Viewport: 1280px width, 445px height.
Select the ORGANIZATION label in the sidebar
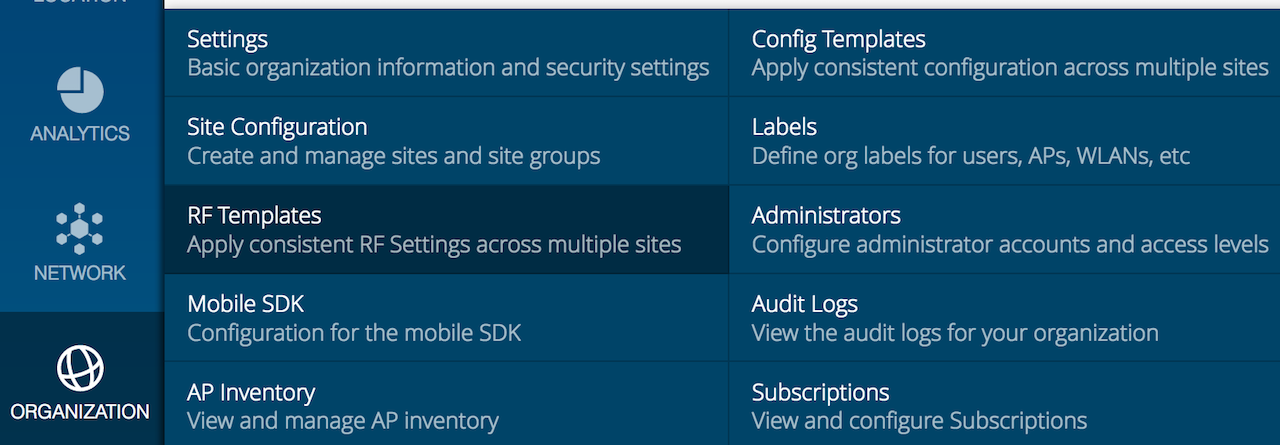click(80, 411)
